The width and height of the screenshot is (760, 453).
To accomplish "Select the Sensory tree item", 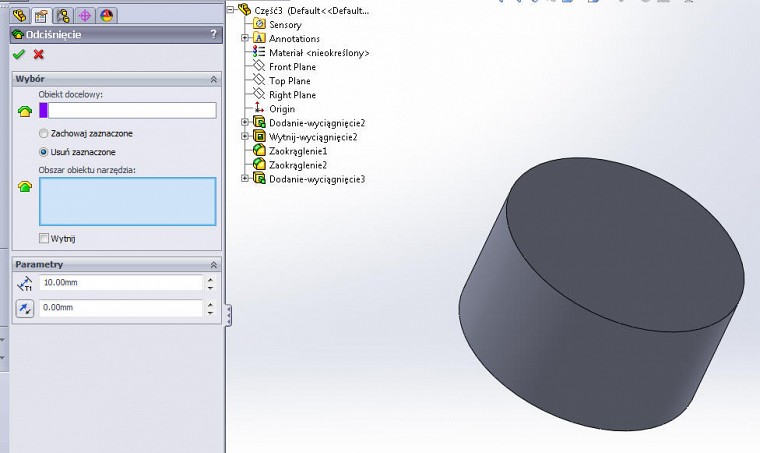I will click(x=285, y=25).
